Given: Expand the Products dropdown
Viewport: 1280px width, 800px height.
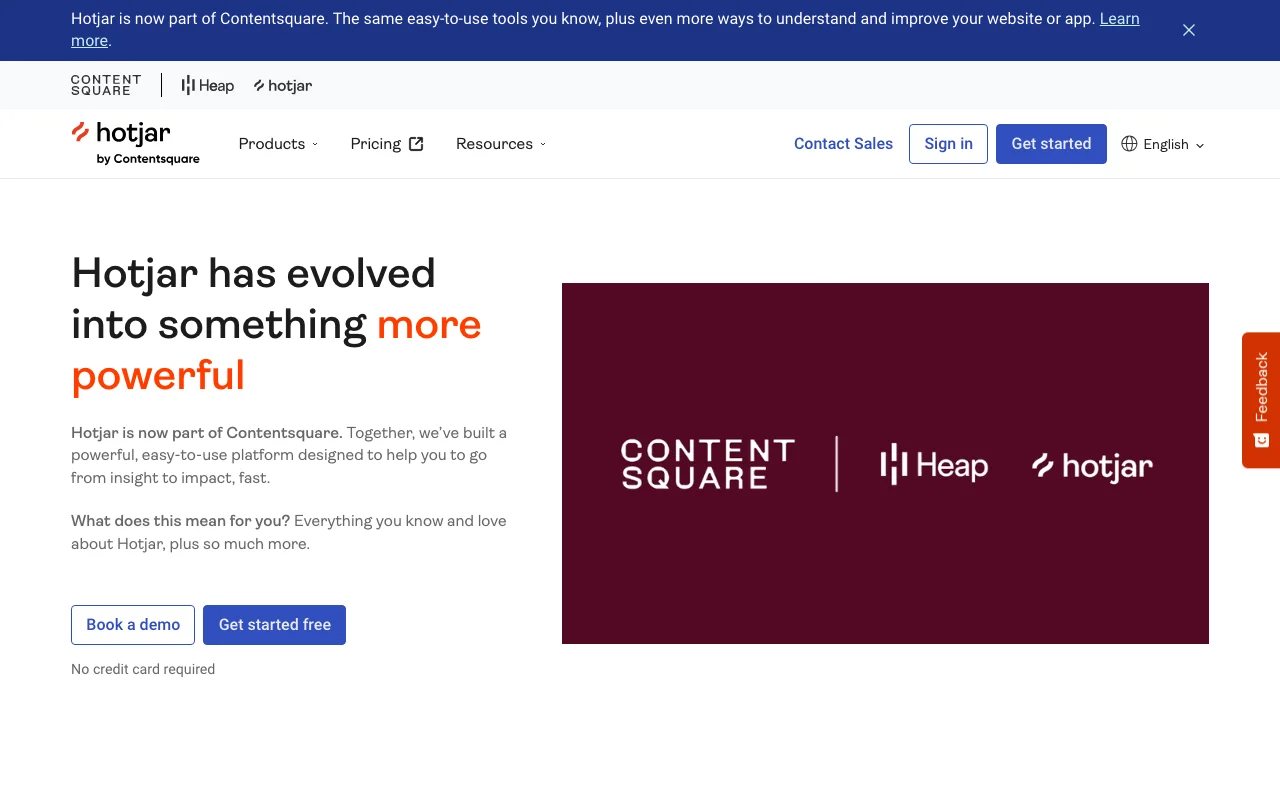Looking at the screenshot, I should pyautogui.click(x=278, y=144).
